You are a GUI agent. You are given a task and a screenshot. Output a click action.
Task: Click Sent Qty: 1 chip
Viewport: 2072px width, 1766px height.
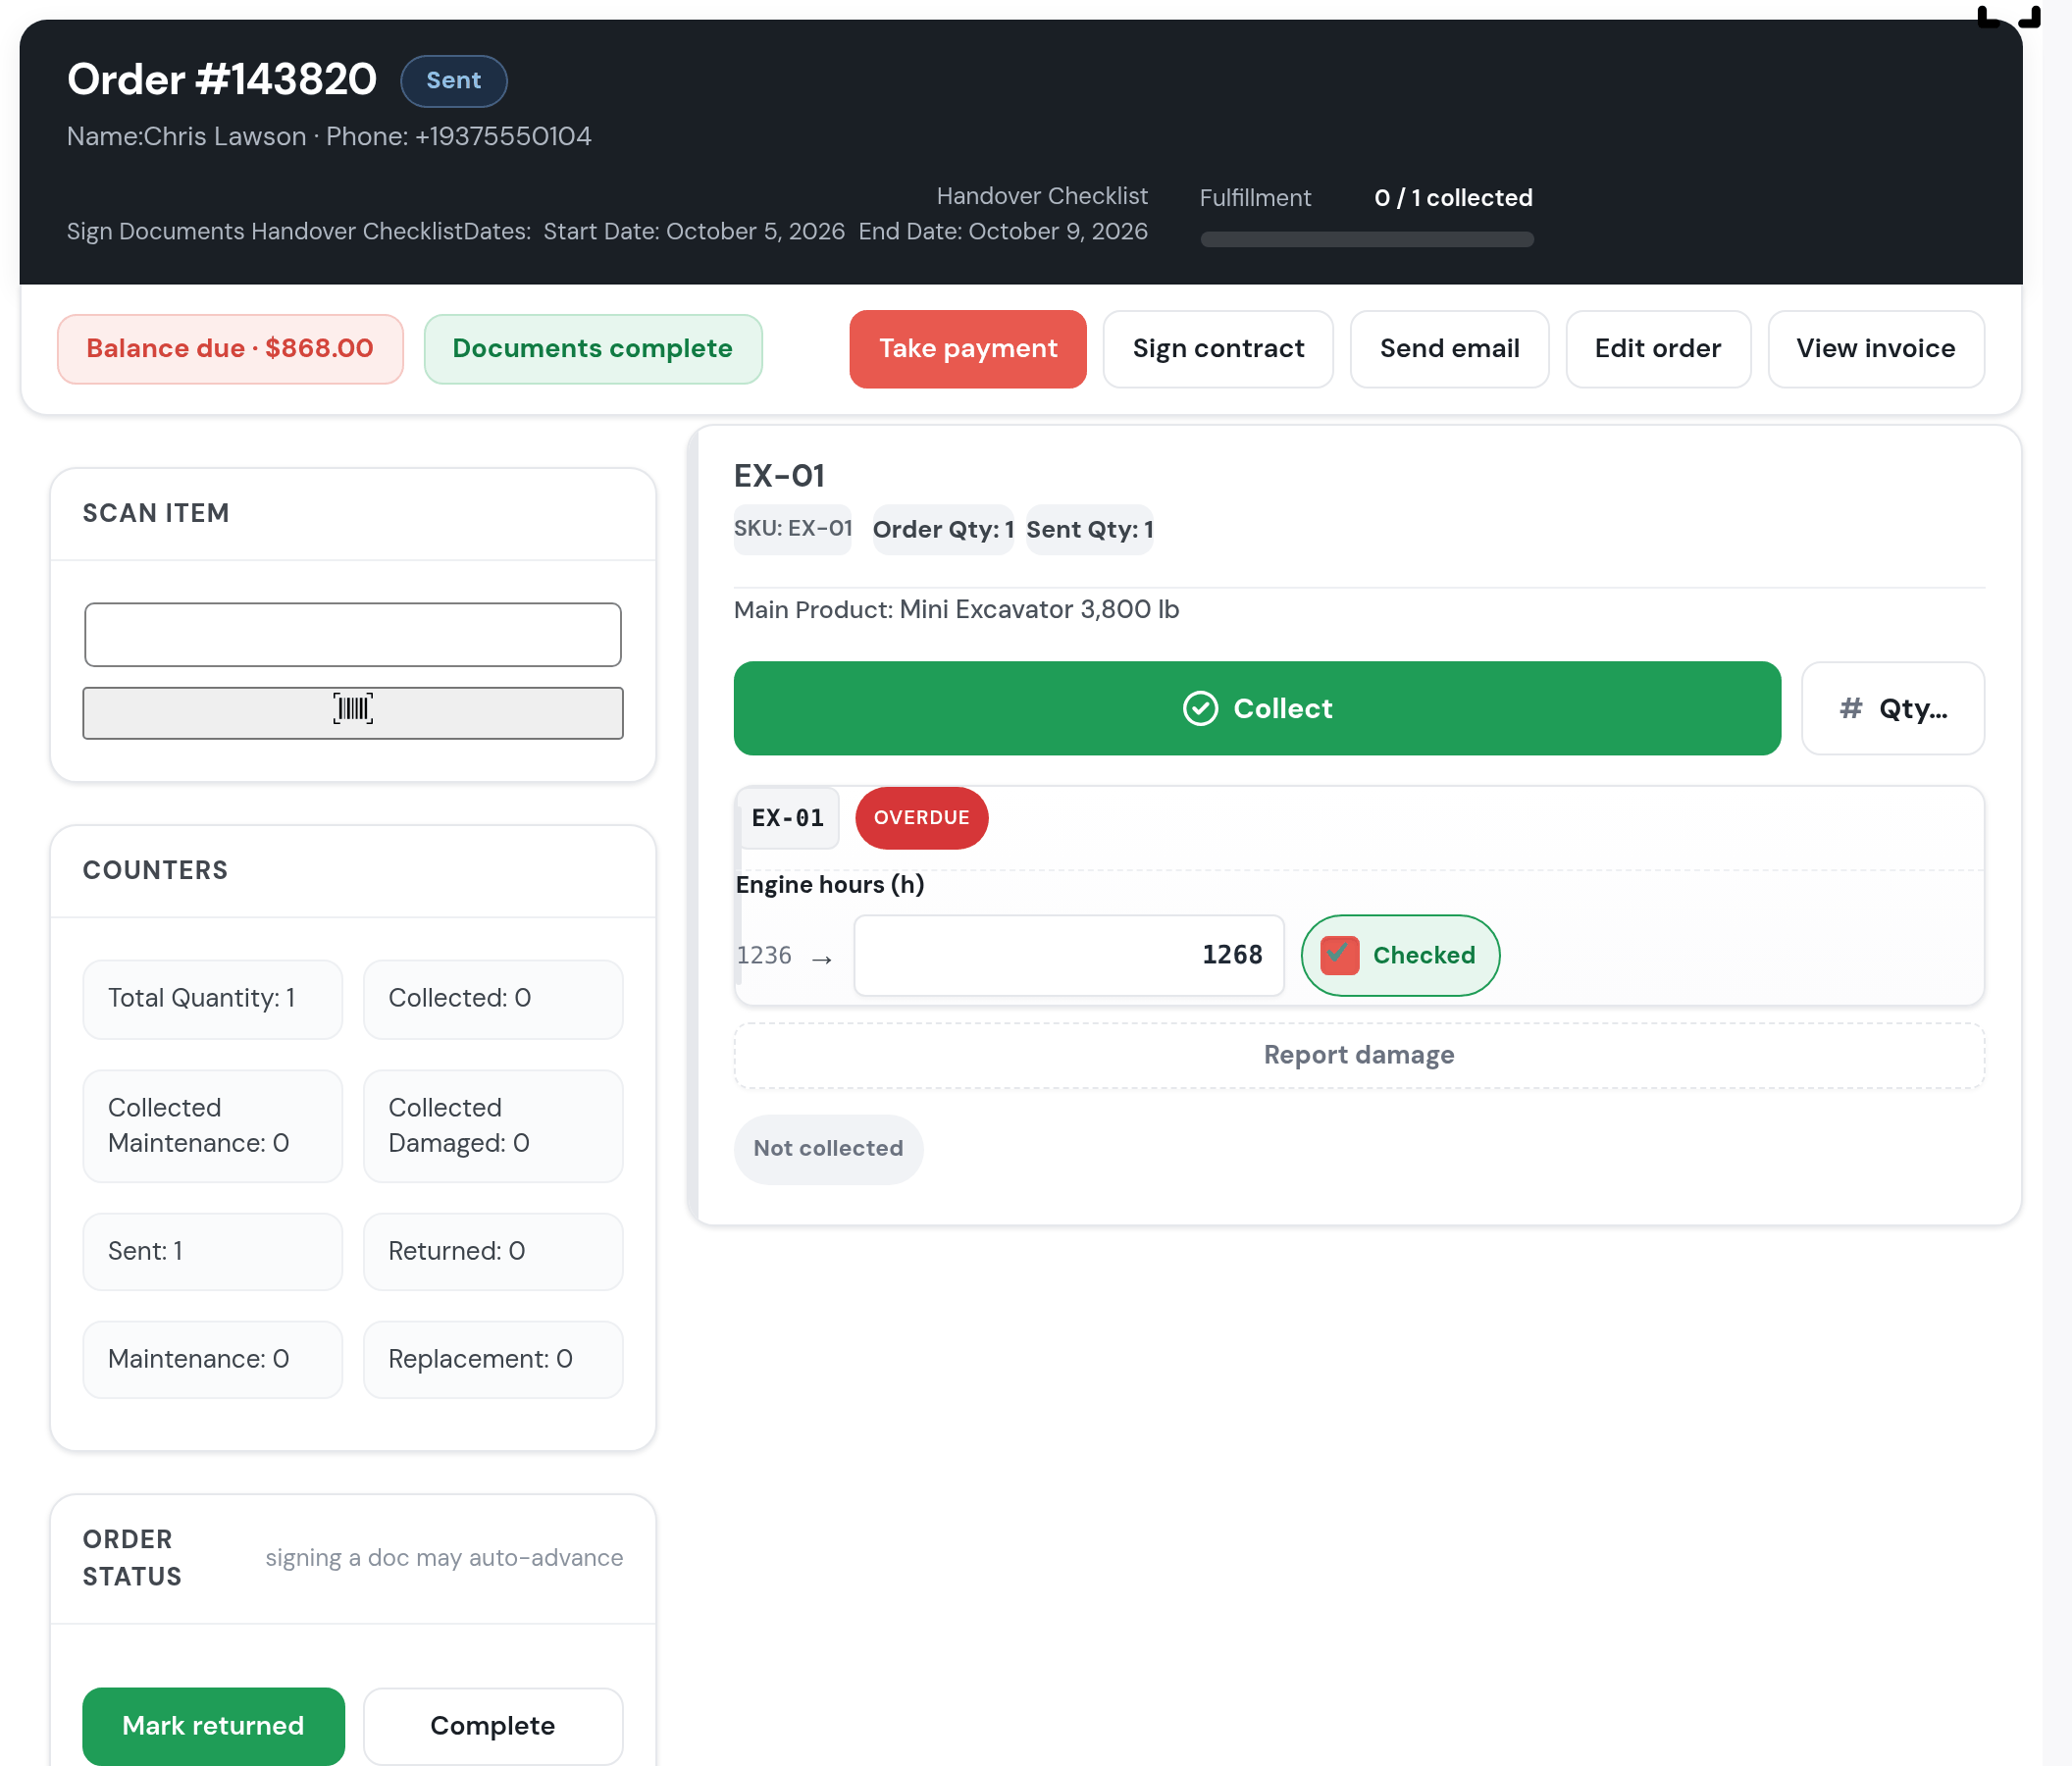(x=1089, y=529)
